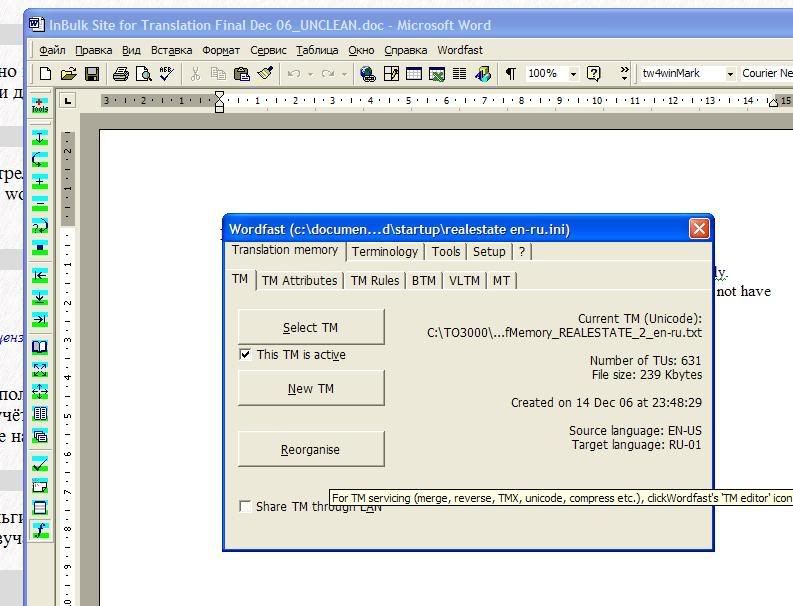Click the right indent marker on ruler
Image resolution: width=793 pixels, height=606 pixels.
pos(773,103)
